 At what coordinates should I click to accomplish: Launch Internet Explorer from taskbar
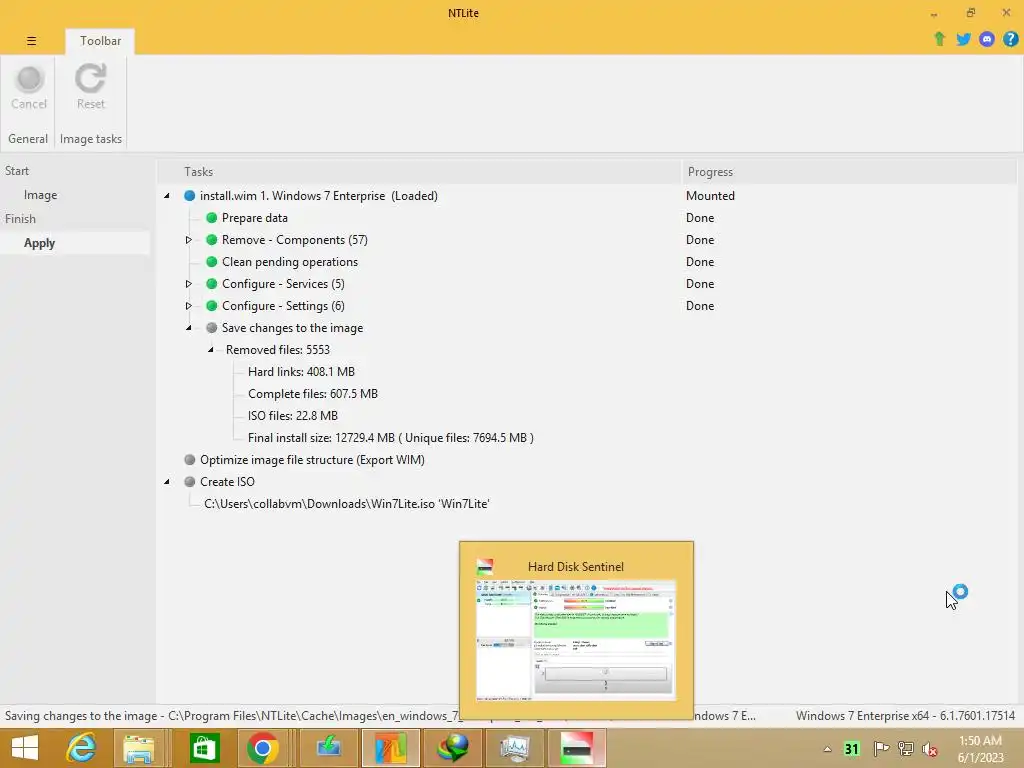point(82,748)
